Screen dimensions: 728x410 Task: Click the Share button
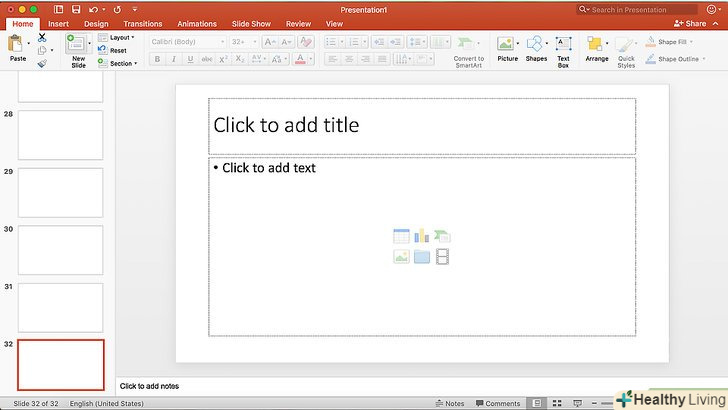tap(690, 23)
